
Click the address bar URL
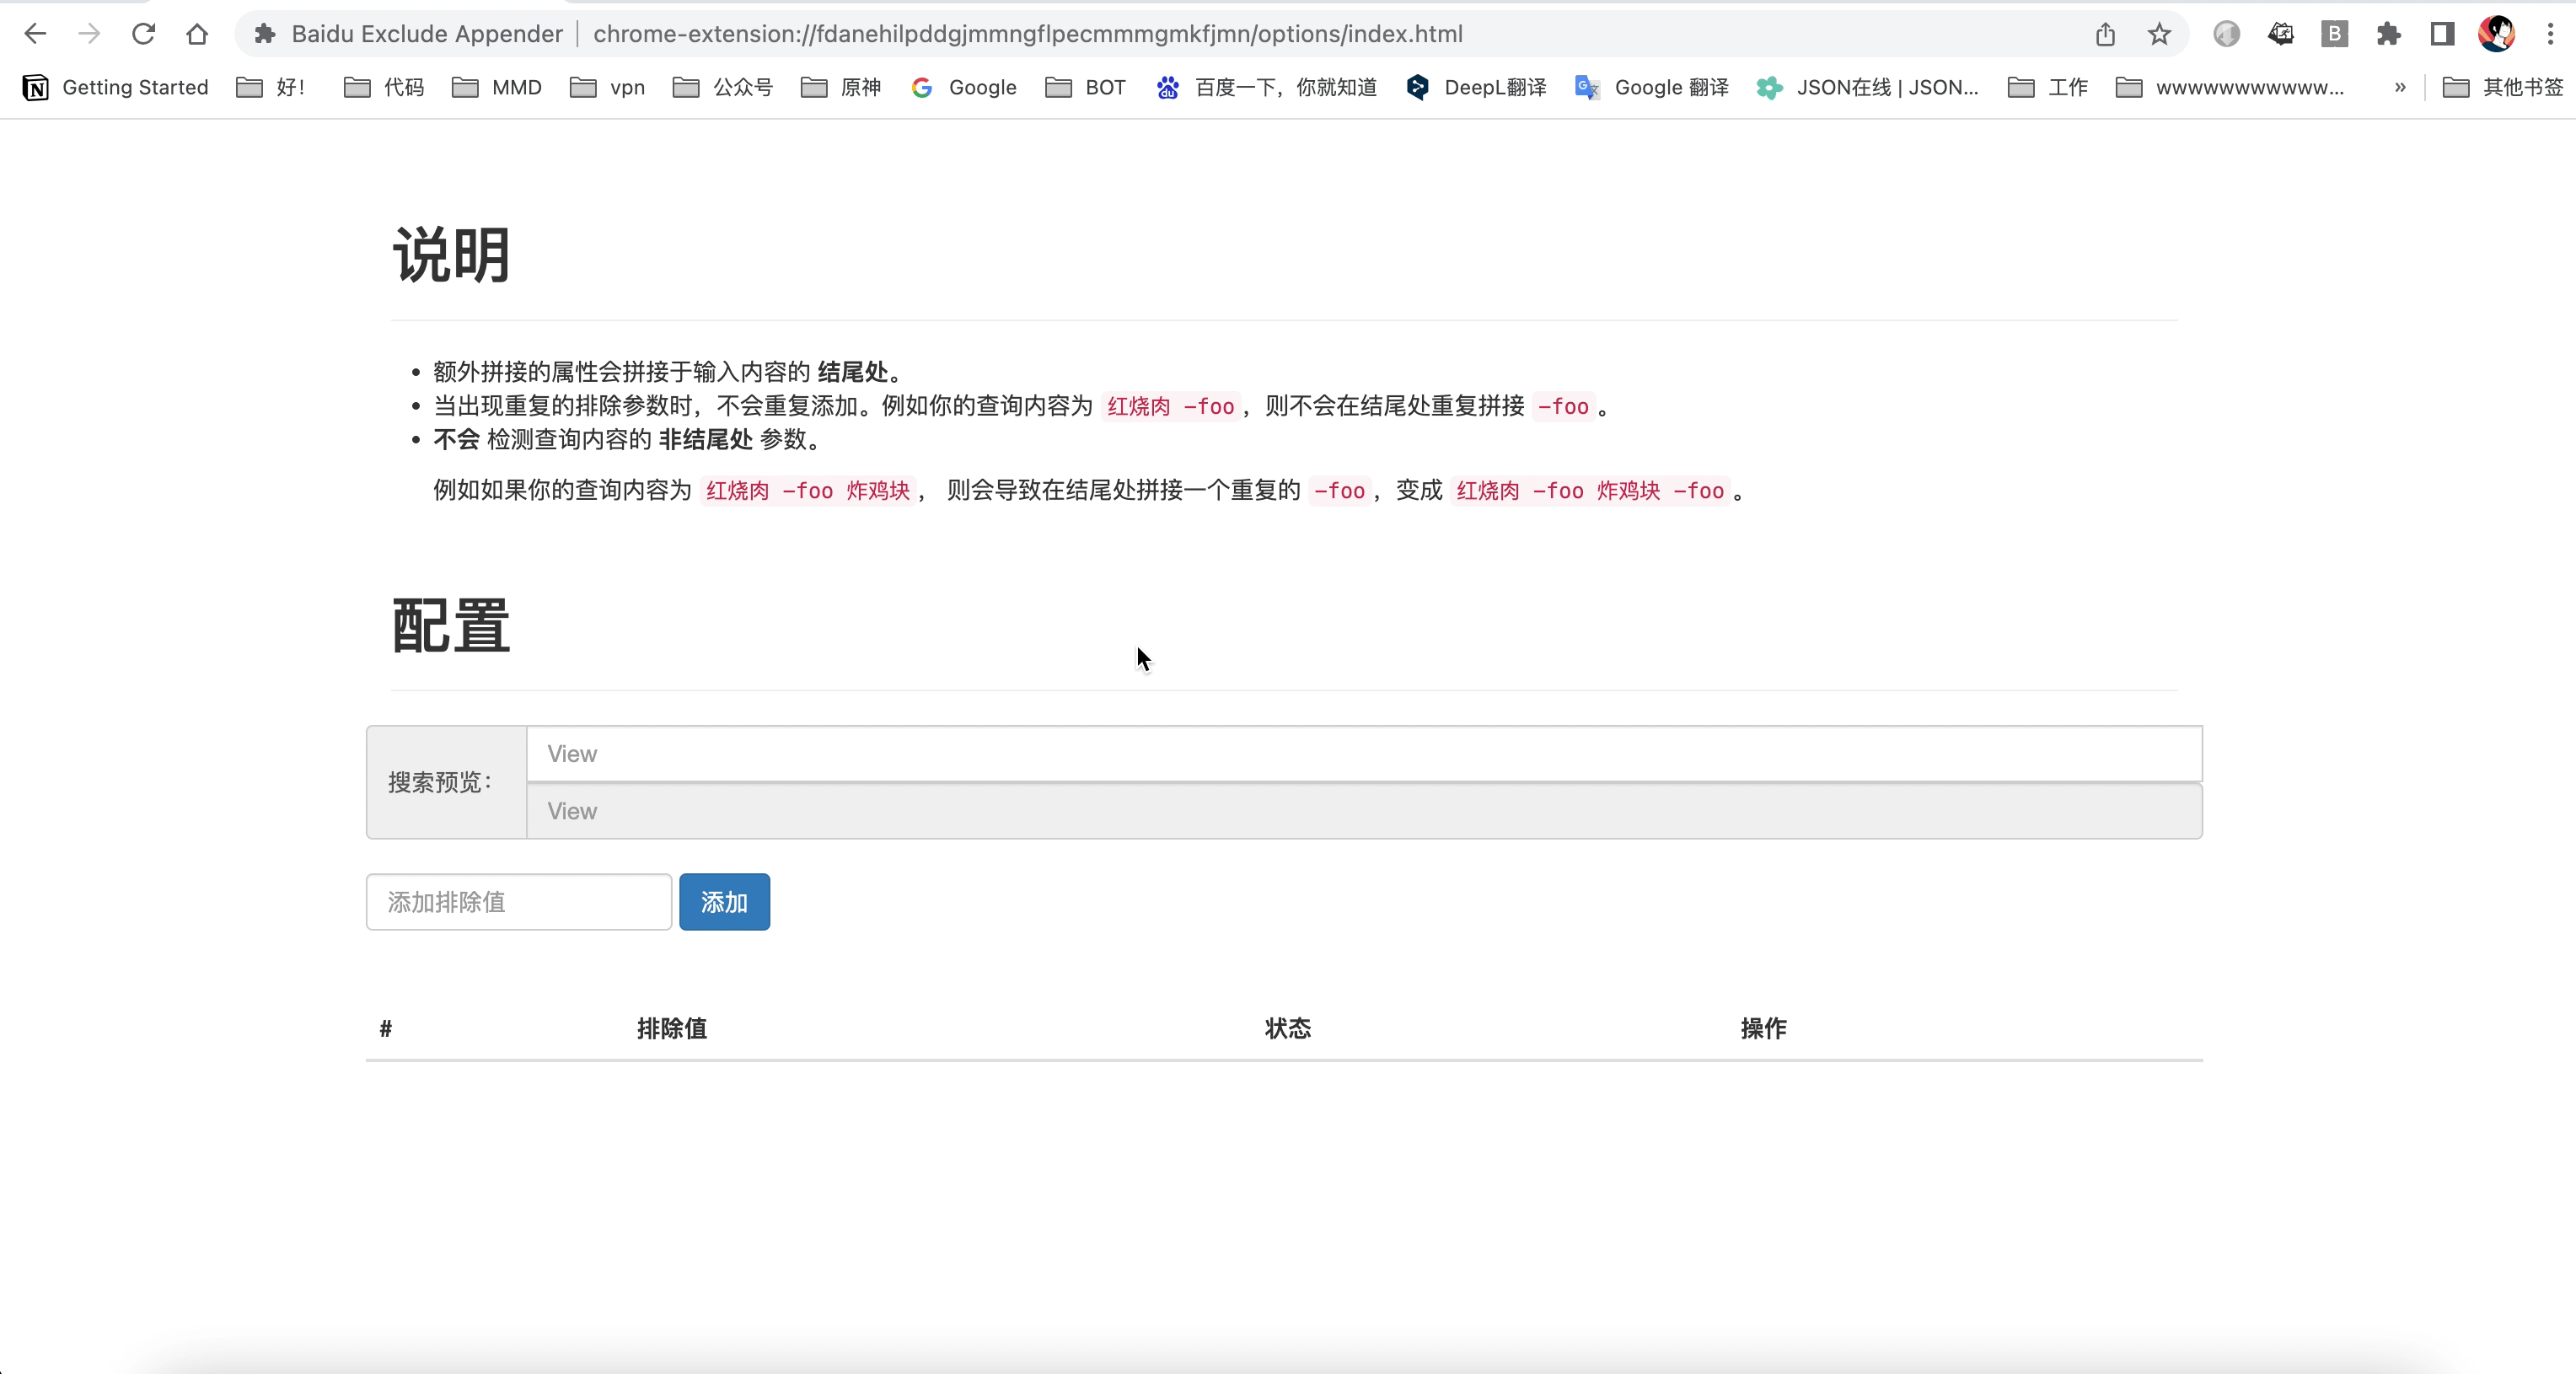pos(1027,34)
